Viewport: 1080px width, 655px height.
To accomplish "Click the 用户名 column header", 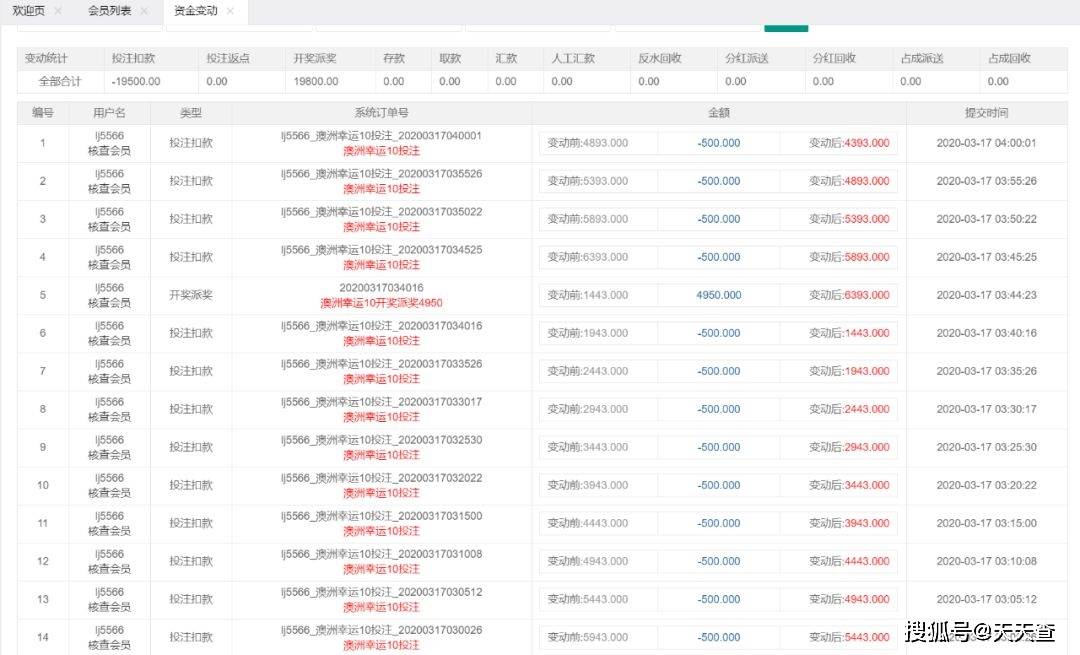I will [x=110, y=112].
